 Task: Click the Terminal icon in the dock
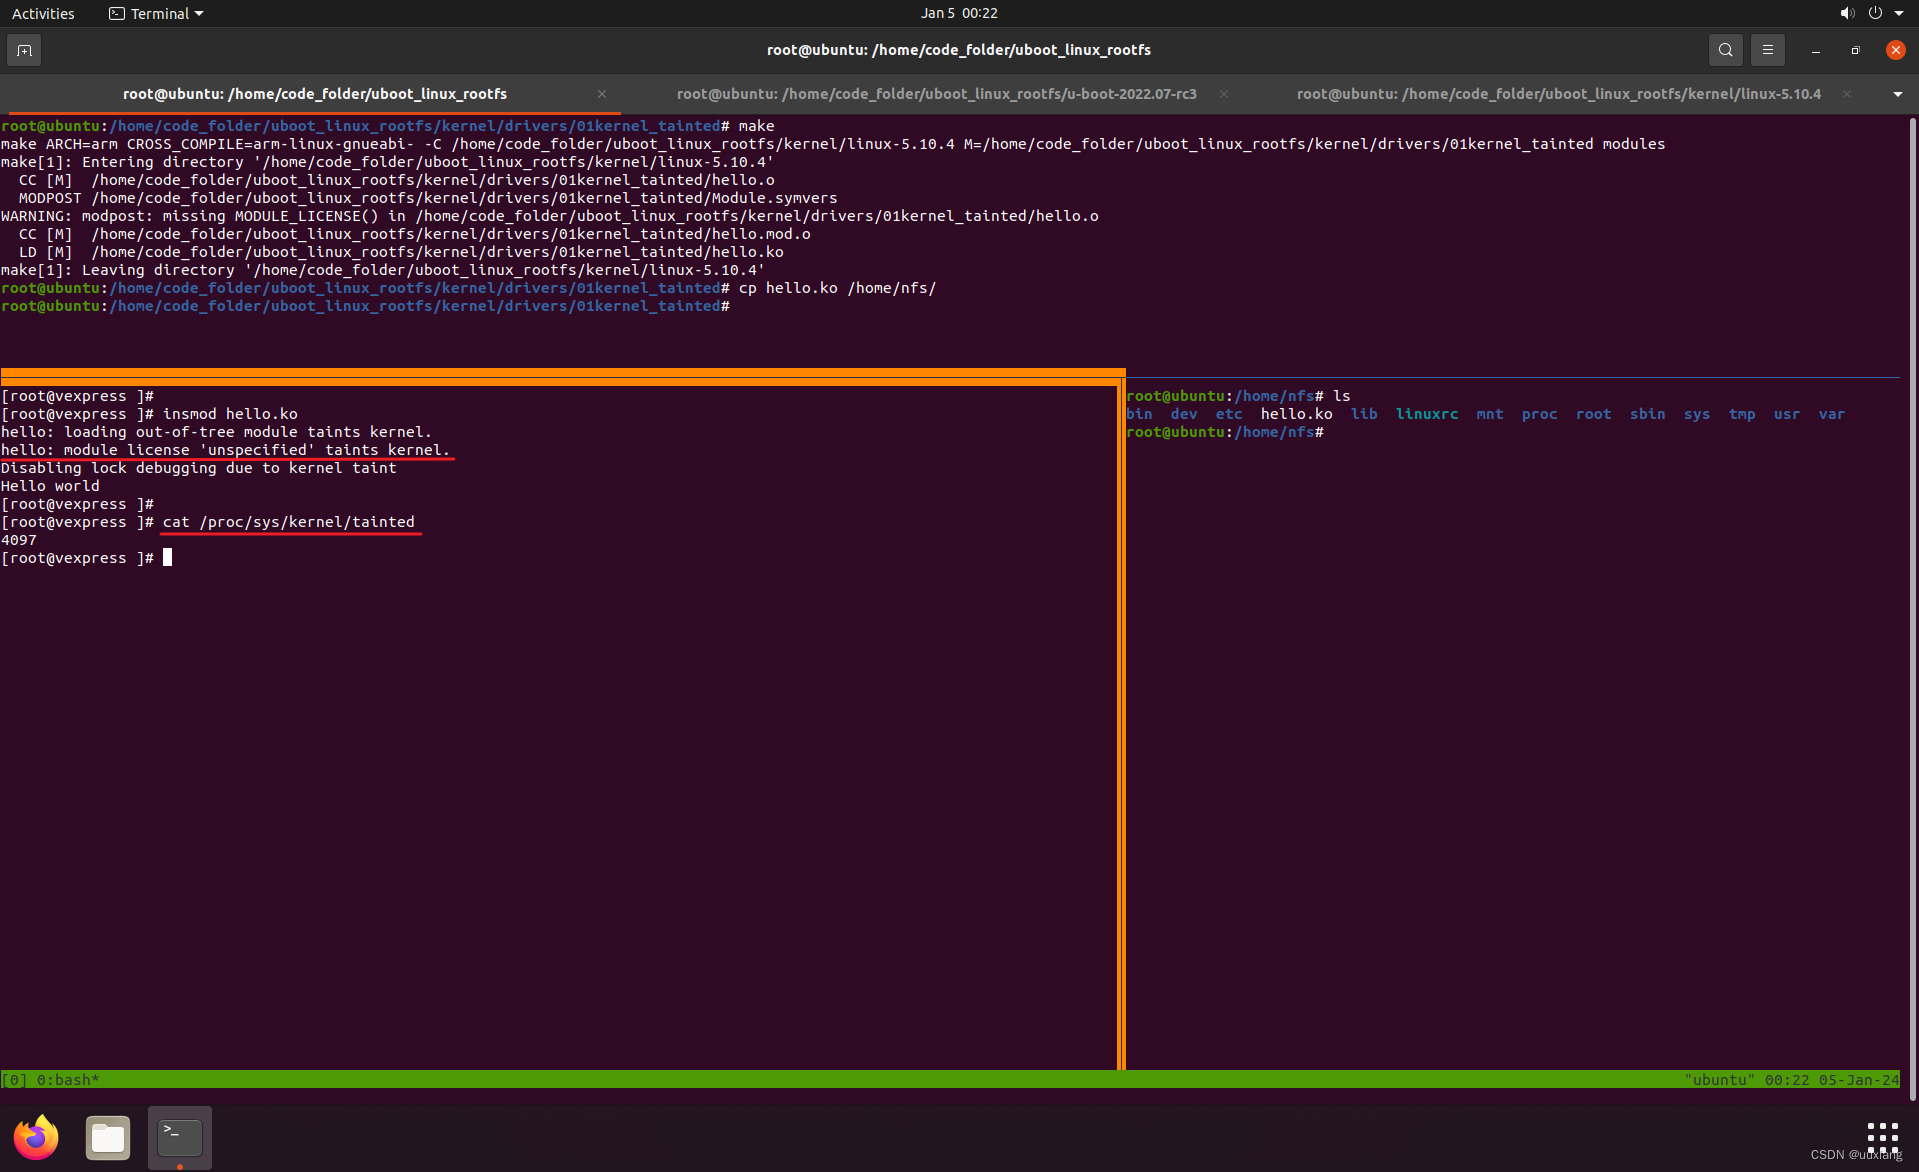(180, 1138)
